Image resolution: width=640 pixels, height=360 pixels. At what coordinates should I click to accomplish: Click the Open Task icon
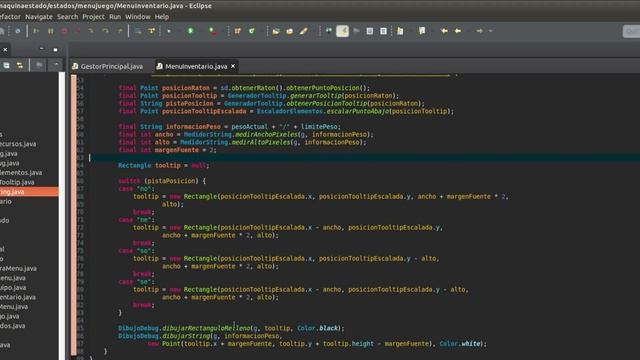point(289,31)
